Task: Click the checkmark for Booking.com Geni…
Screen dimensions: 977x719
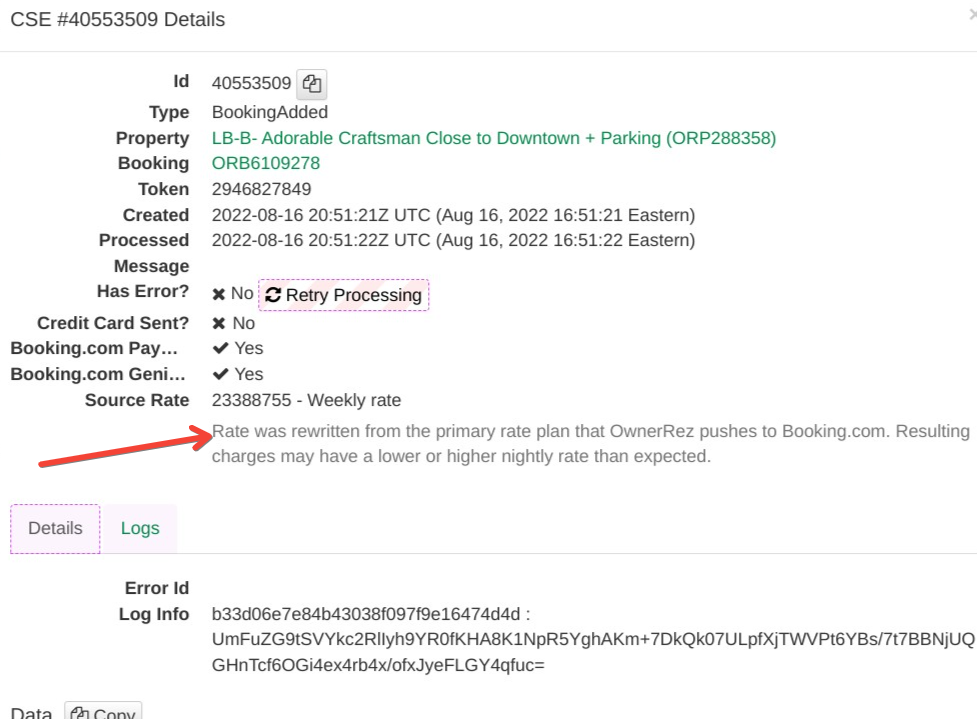Action: [220, 374]
